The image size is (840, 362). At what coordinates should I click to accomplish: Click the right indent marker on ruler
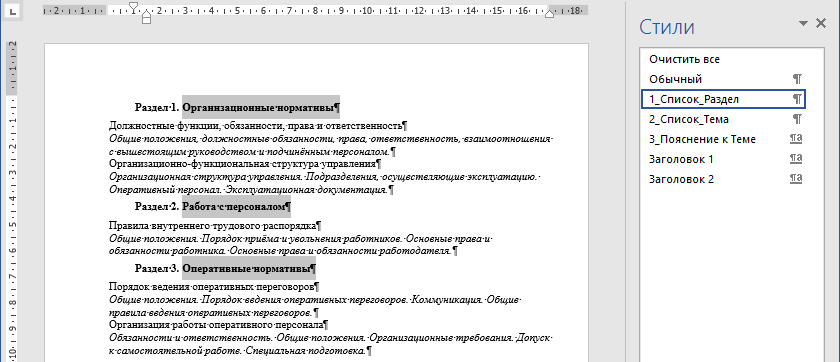point(549,14)
